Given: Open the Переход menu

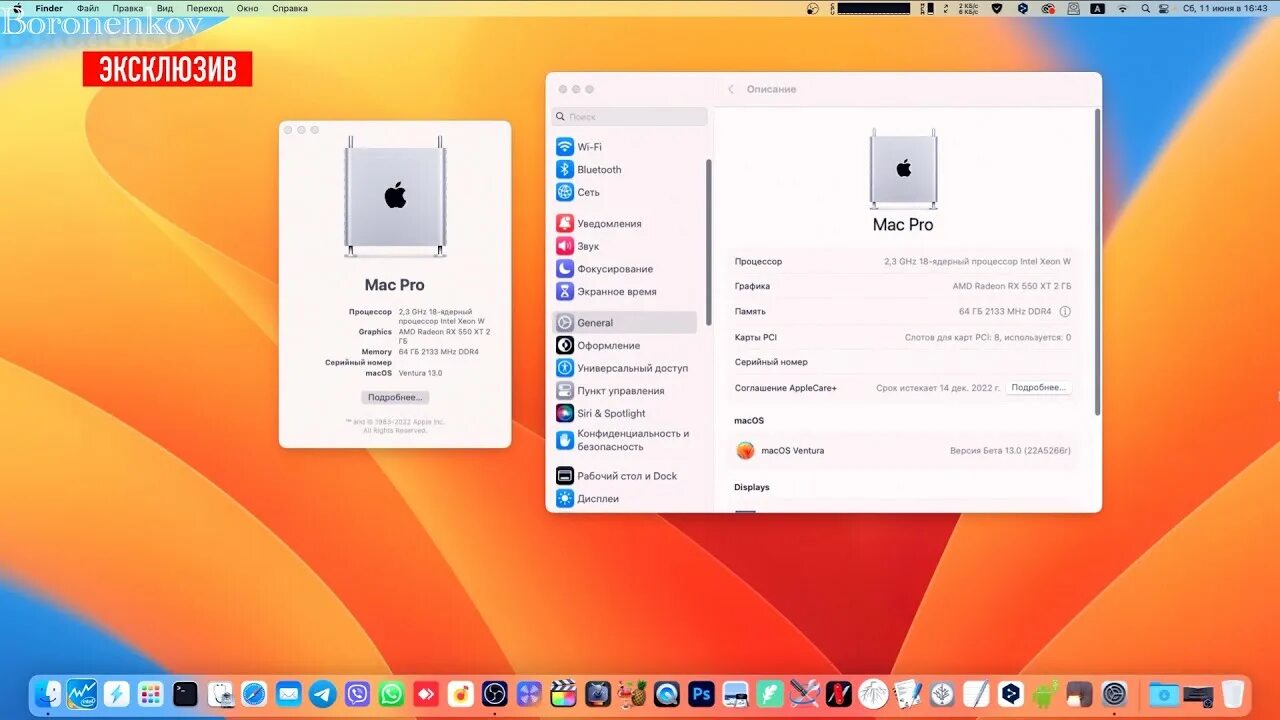Looking at the screenshot, I should 205,8.
